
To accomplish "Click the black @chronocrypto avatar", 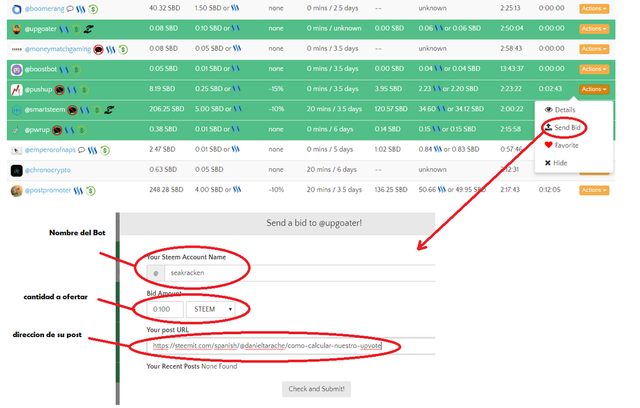I will (16, 171).
